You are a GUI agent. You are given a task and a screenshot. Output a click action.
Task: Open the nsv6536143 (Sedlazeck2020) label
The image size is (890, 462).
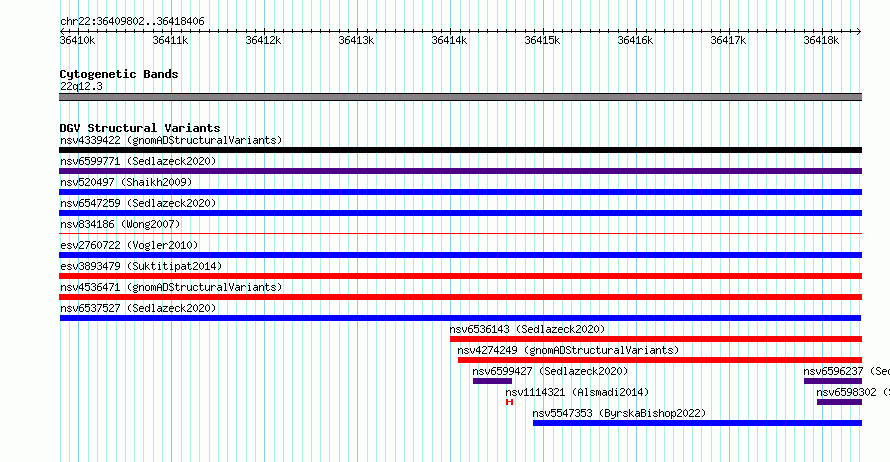pos(527,329)
